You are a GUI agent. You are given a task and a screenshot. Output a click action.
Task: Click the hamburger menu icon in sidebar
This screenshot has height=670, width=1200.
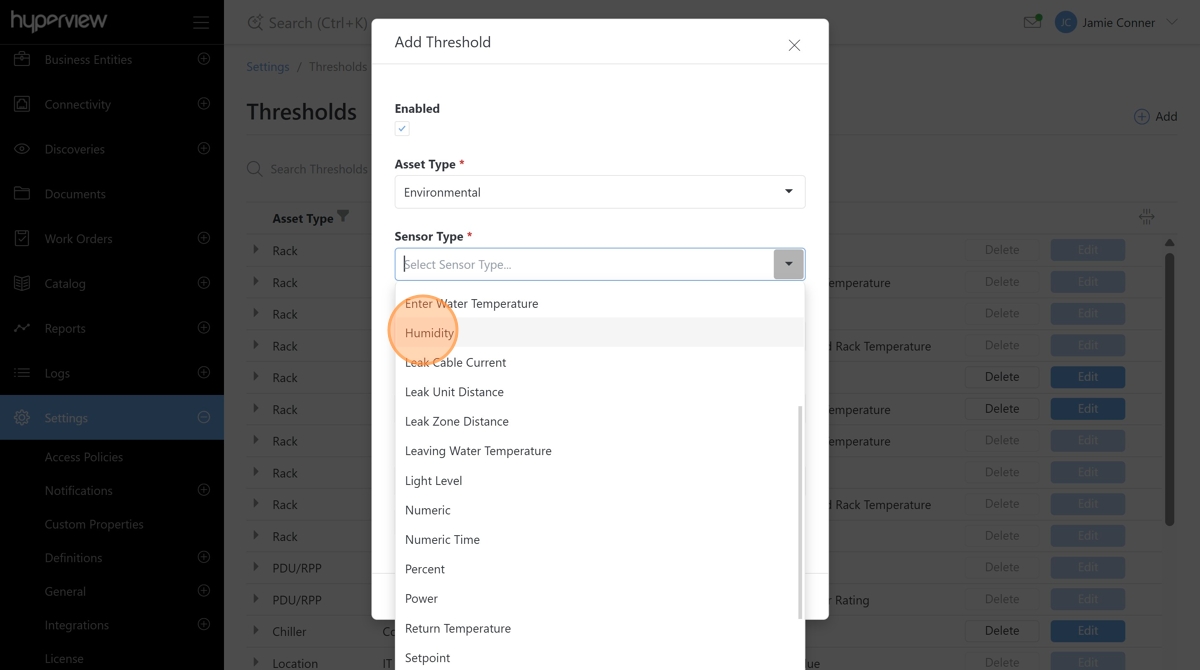coord(201,22)
